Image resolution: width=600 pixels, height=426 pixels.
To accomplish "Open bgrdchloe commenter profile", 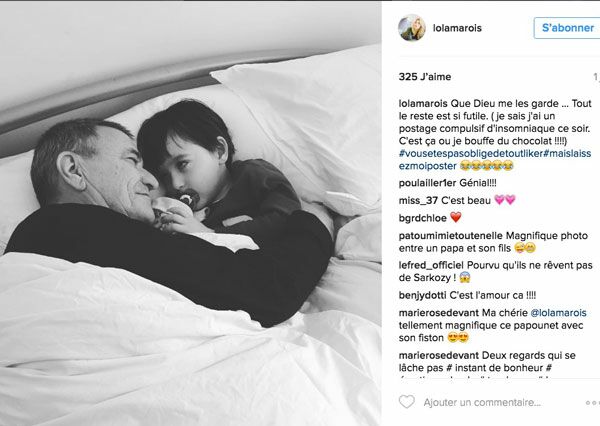I will point(422,218).
